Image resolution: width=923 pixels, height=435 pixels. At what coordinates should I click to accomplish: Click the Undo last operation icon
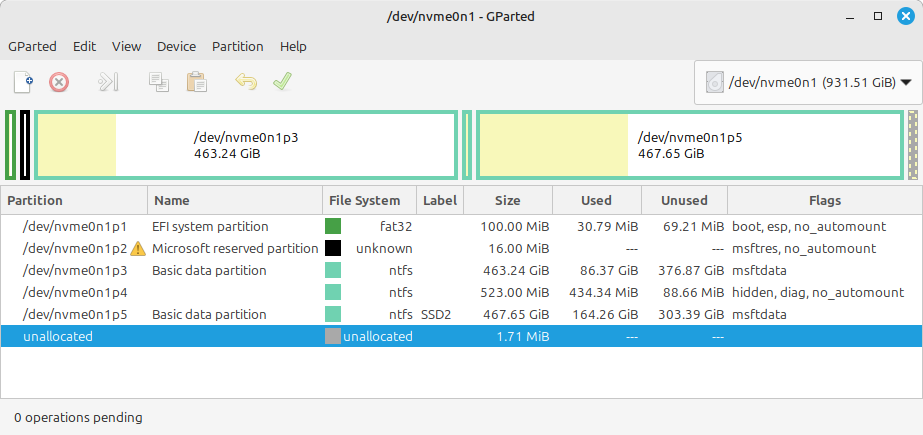click(246, 82)
